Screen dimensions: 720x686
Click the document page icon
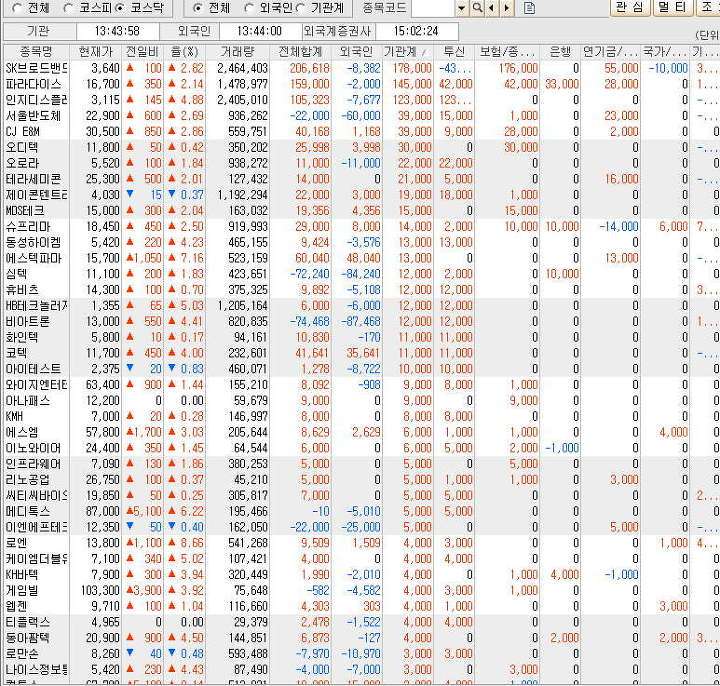(x=529, y=8)
